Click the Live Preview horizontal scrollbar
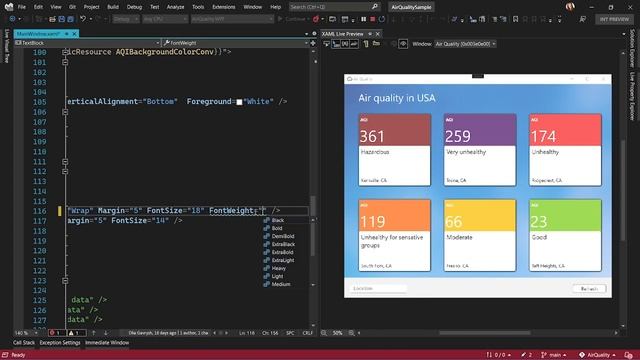 [x=484, y=333]
